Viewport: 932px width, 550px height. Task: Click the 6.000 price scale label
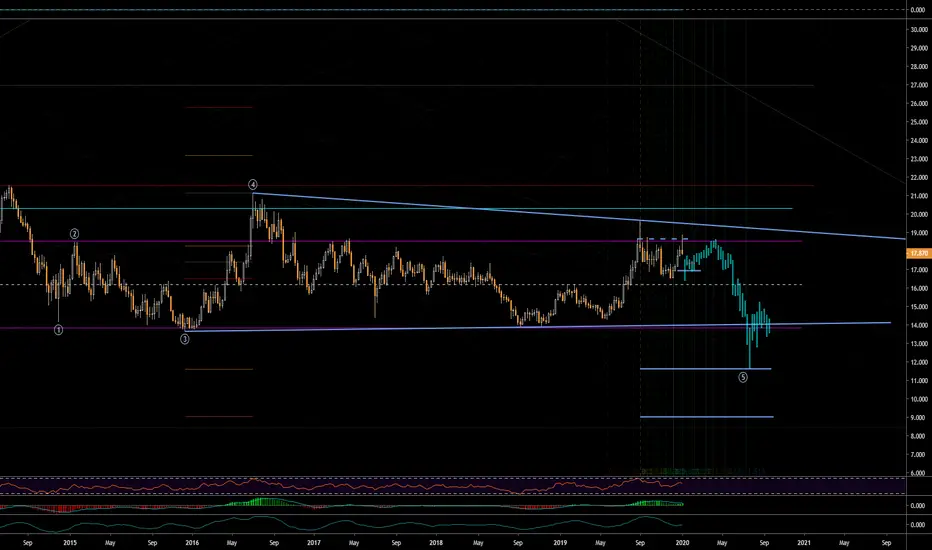(919, 473)
